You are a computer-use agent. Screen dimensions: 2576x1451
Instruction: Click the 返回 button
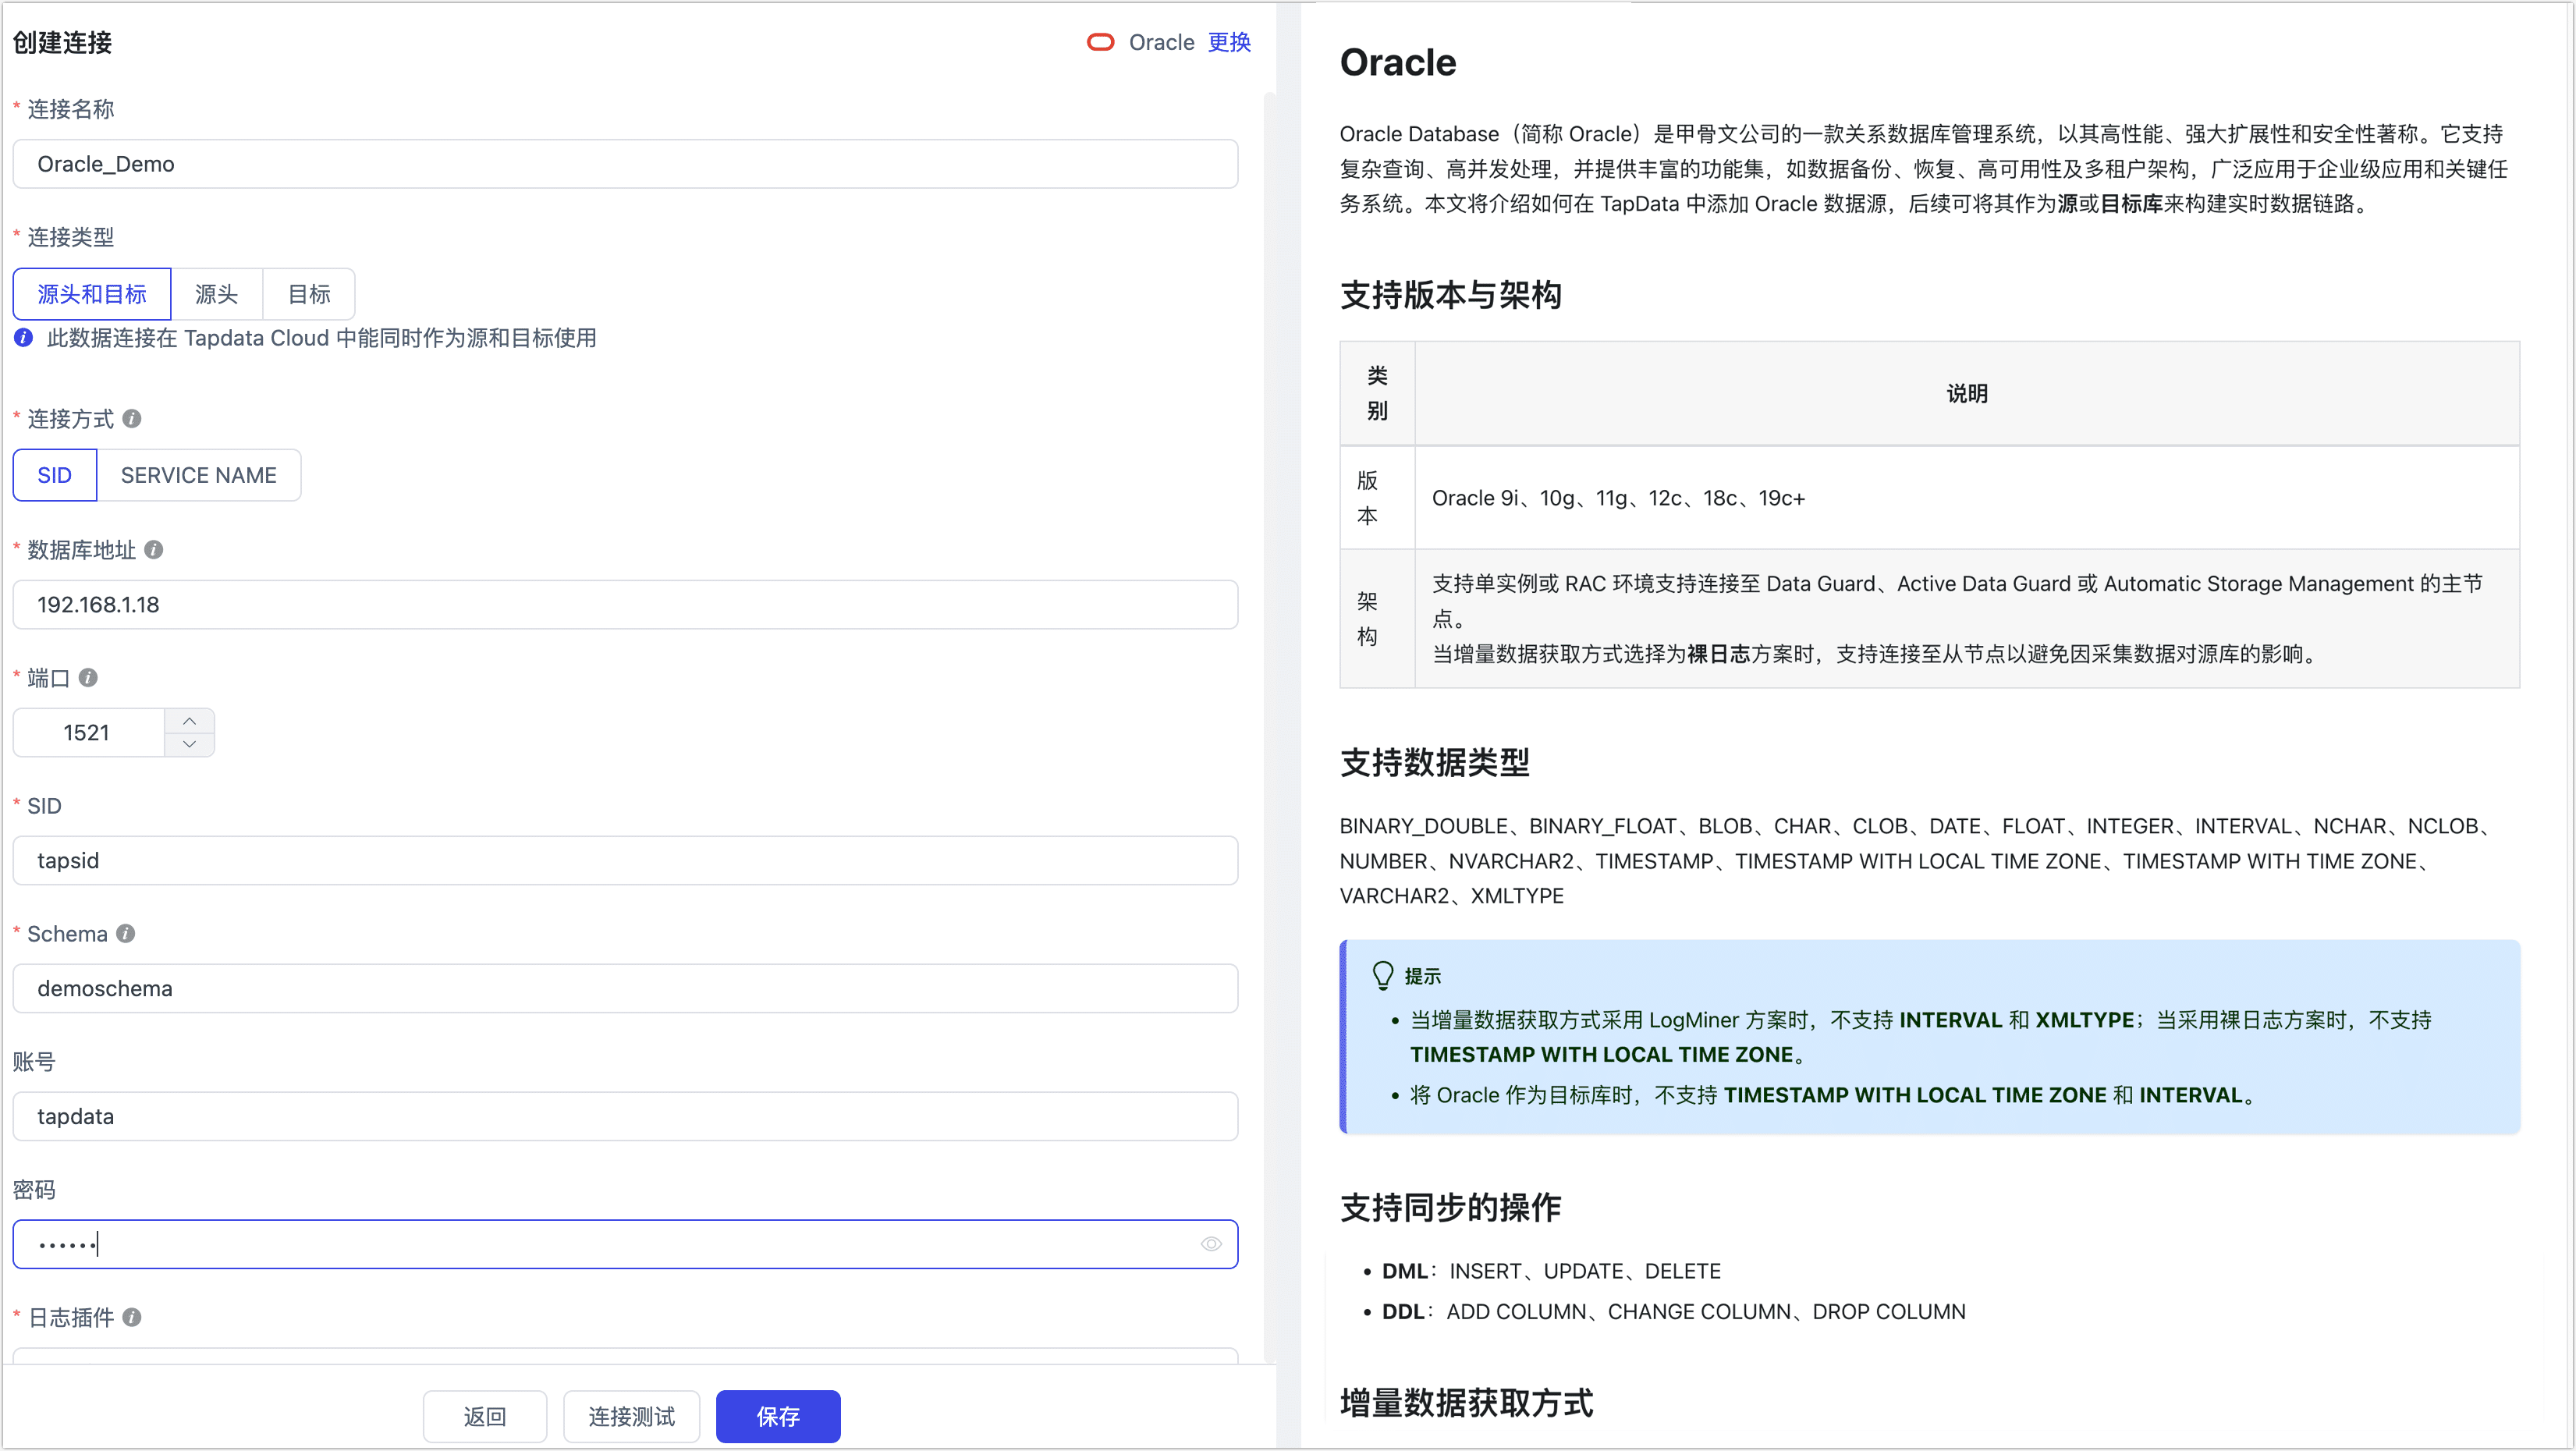(484, 1416)
